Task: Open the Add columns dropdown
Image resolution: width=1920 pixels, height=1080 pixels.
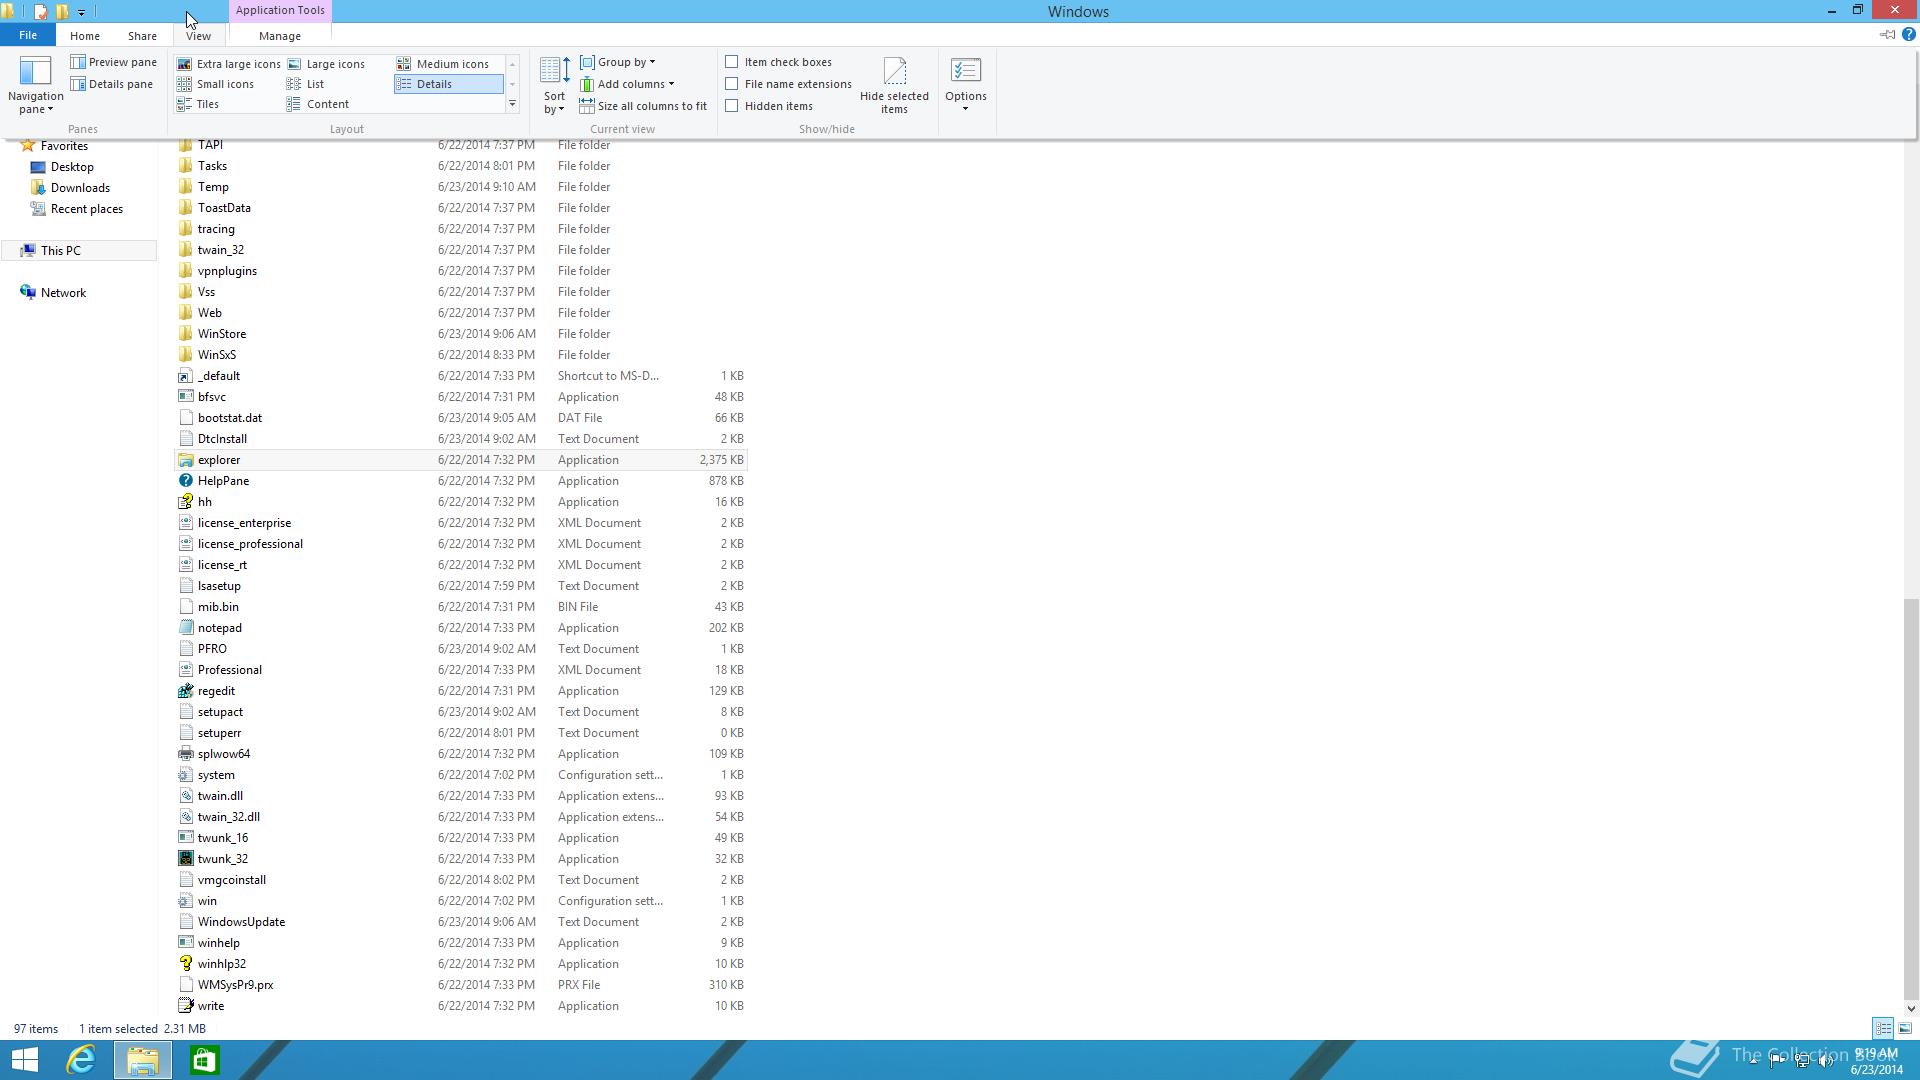Action: tap(627, 84)
